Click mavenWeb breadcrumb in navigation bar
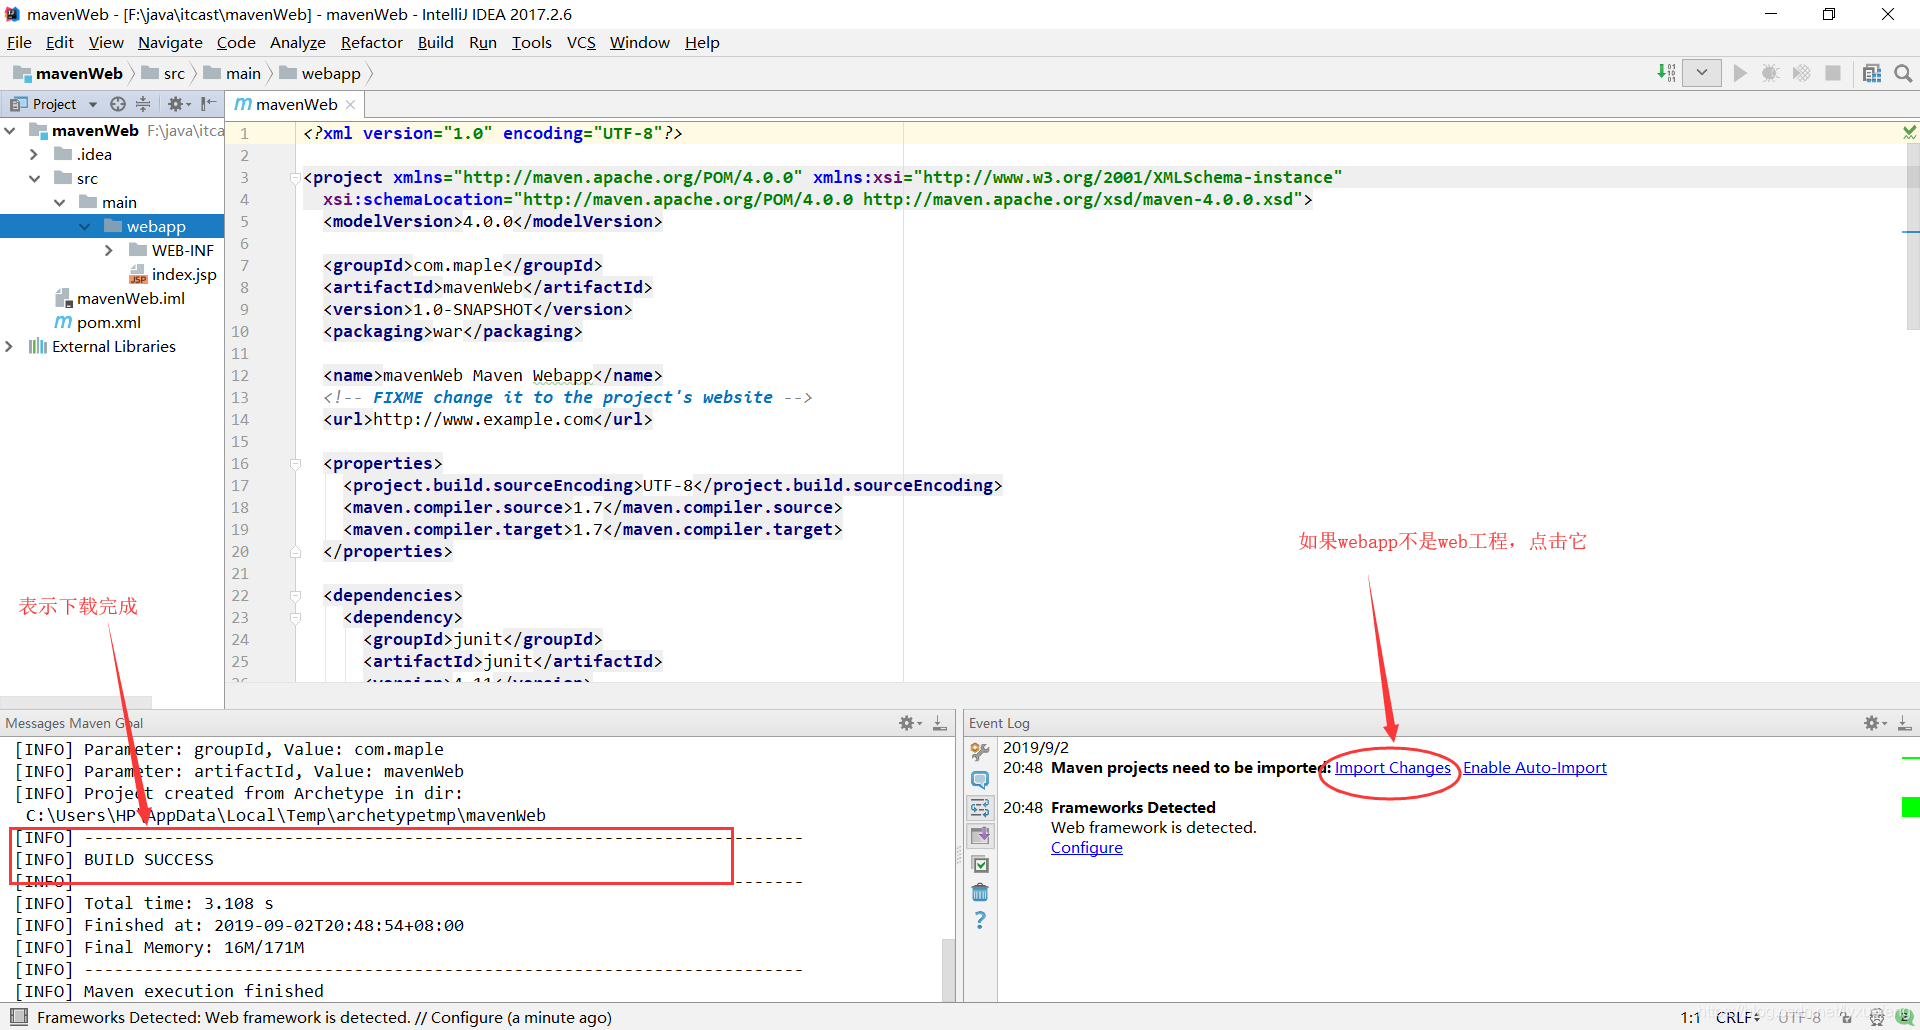The height and width of the screenshot is (1030, 1920). point(68,73)
